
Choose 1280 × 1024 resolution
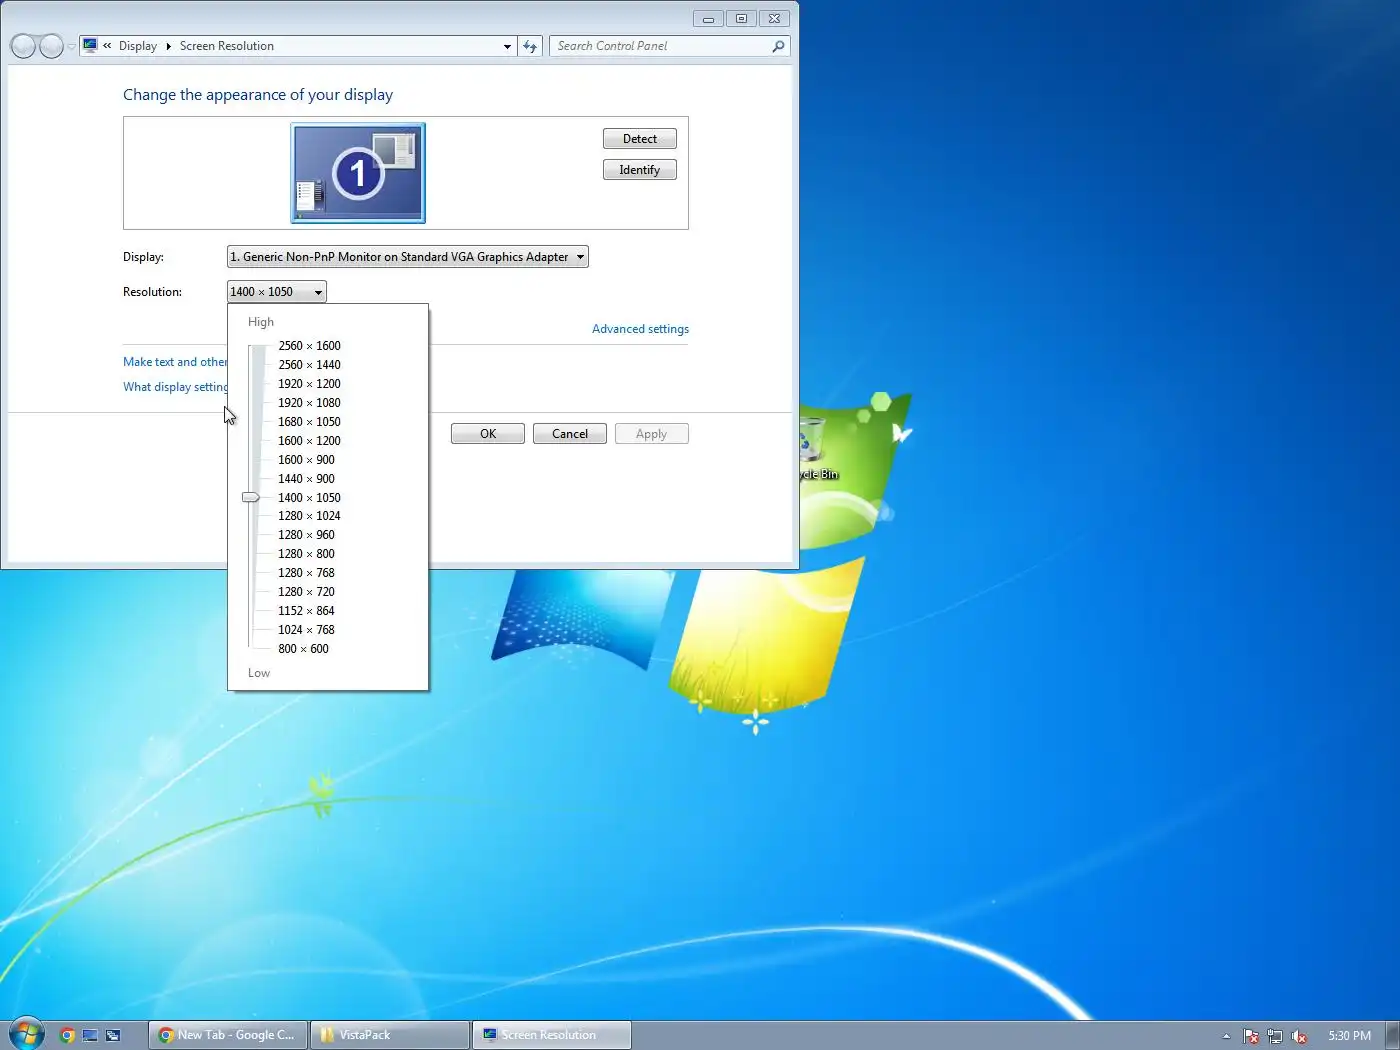pos(309,516)
